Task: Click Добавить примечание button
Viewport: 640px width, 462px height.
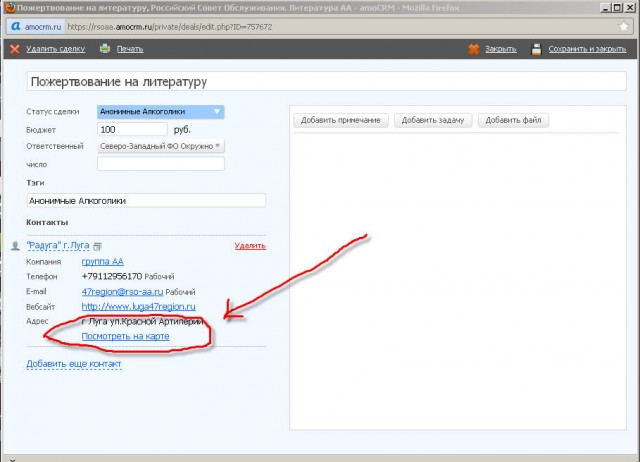Action: pyautogui.click(x=340, y=120)
